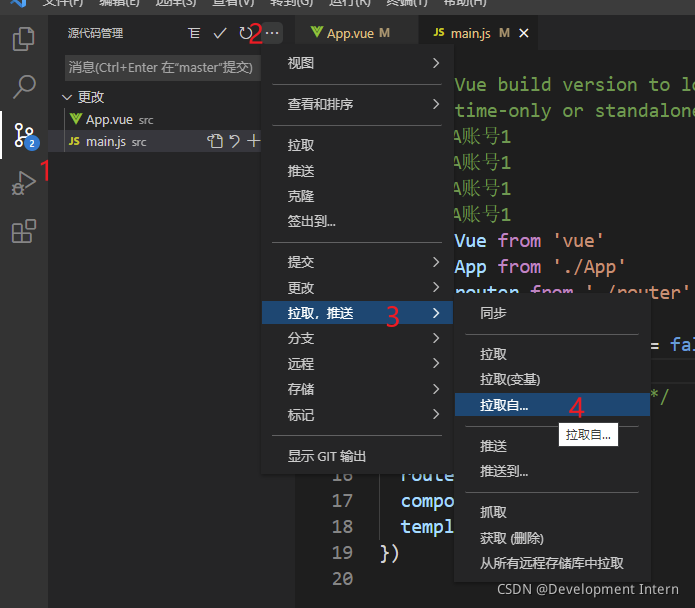Close the main.js editor tab

click(524, 33)
